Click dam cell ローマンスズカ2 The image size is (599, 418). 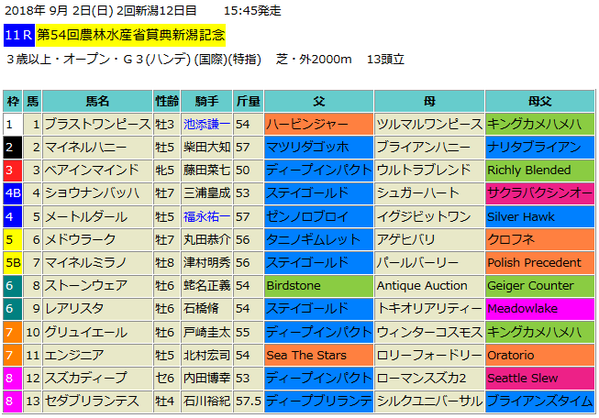click(429, 378)
